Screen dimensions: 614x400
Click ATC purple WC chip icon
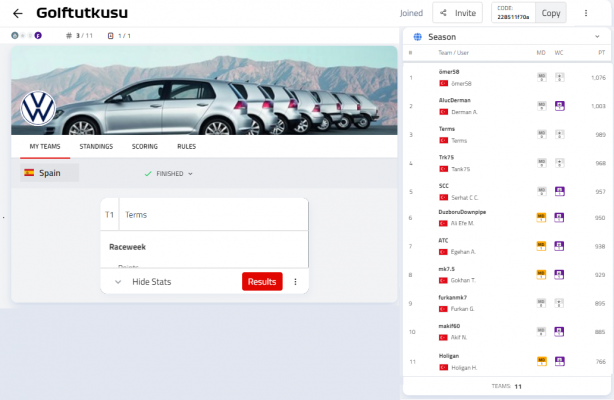559,246
